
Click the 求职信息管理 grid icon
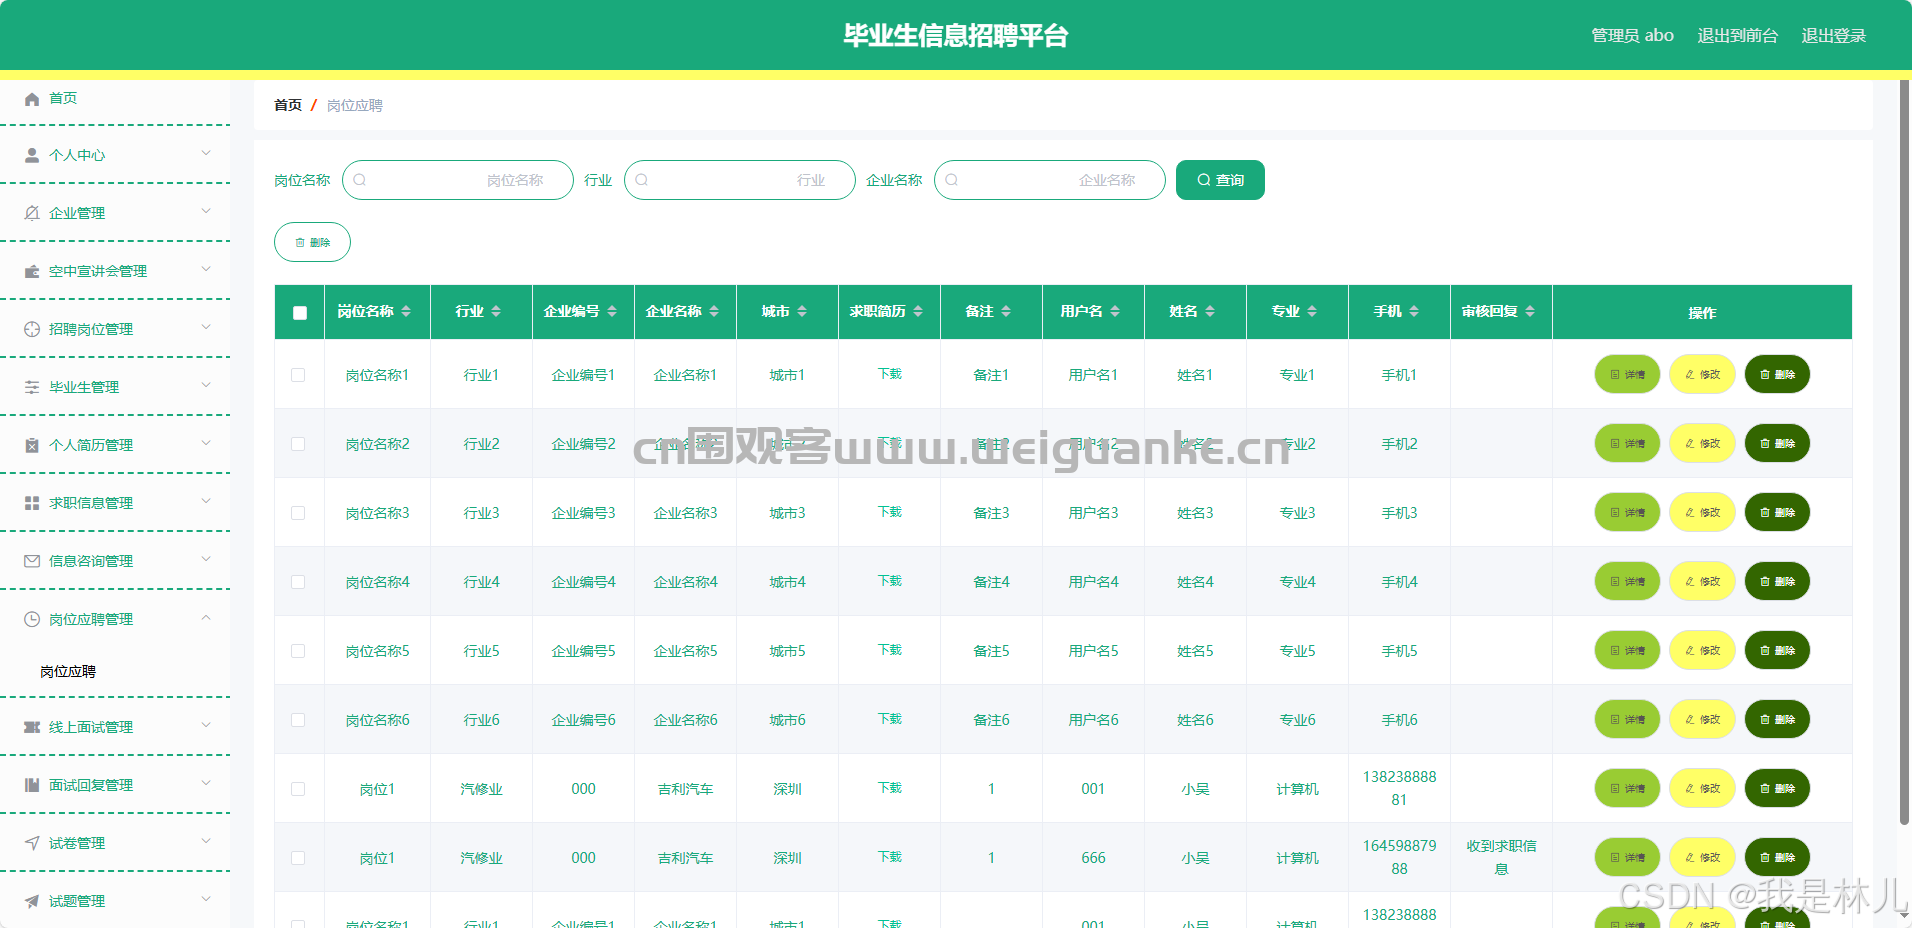tap(32, 503)
